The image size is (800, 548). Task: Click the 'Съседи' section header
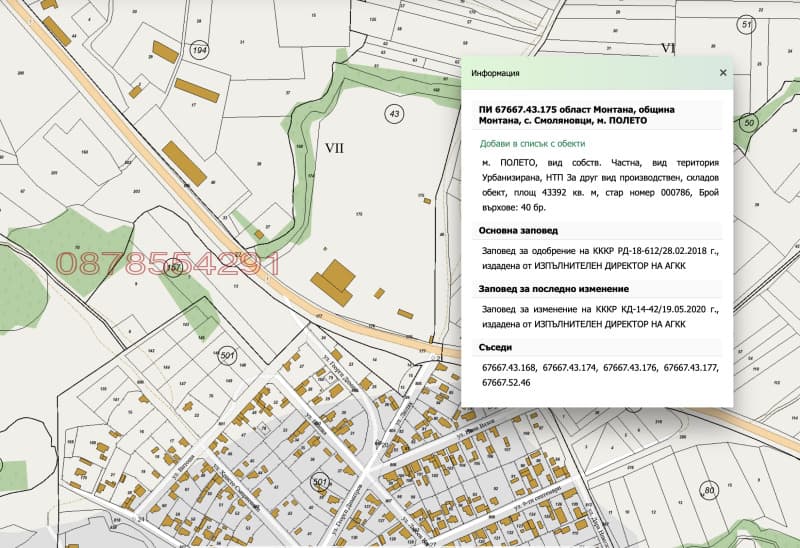[x=498, y=347]
